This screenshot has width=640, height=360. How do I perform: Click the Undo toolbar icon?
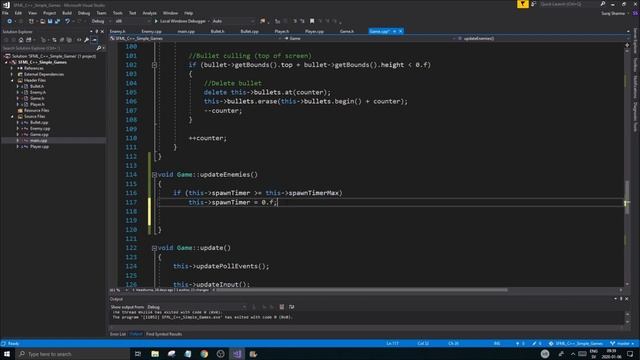tap(67, 21)
